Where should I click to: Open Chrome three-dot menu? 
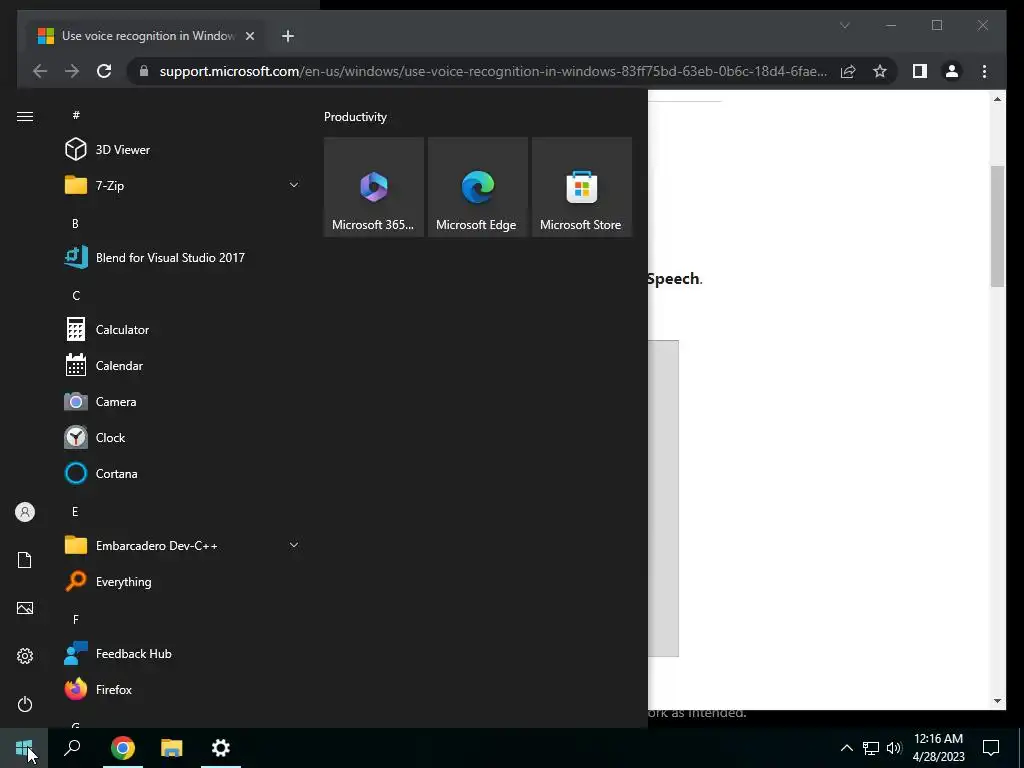point(984,71)
